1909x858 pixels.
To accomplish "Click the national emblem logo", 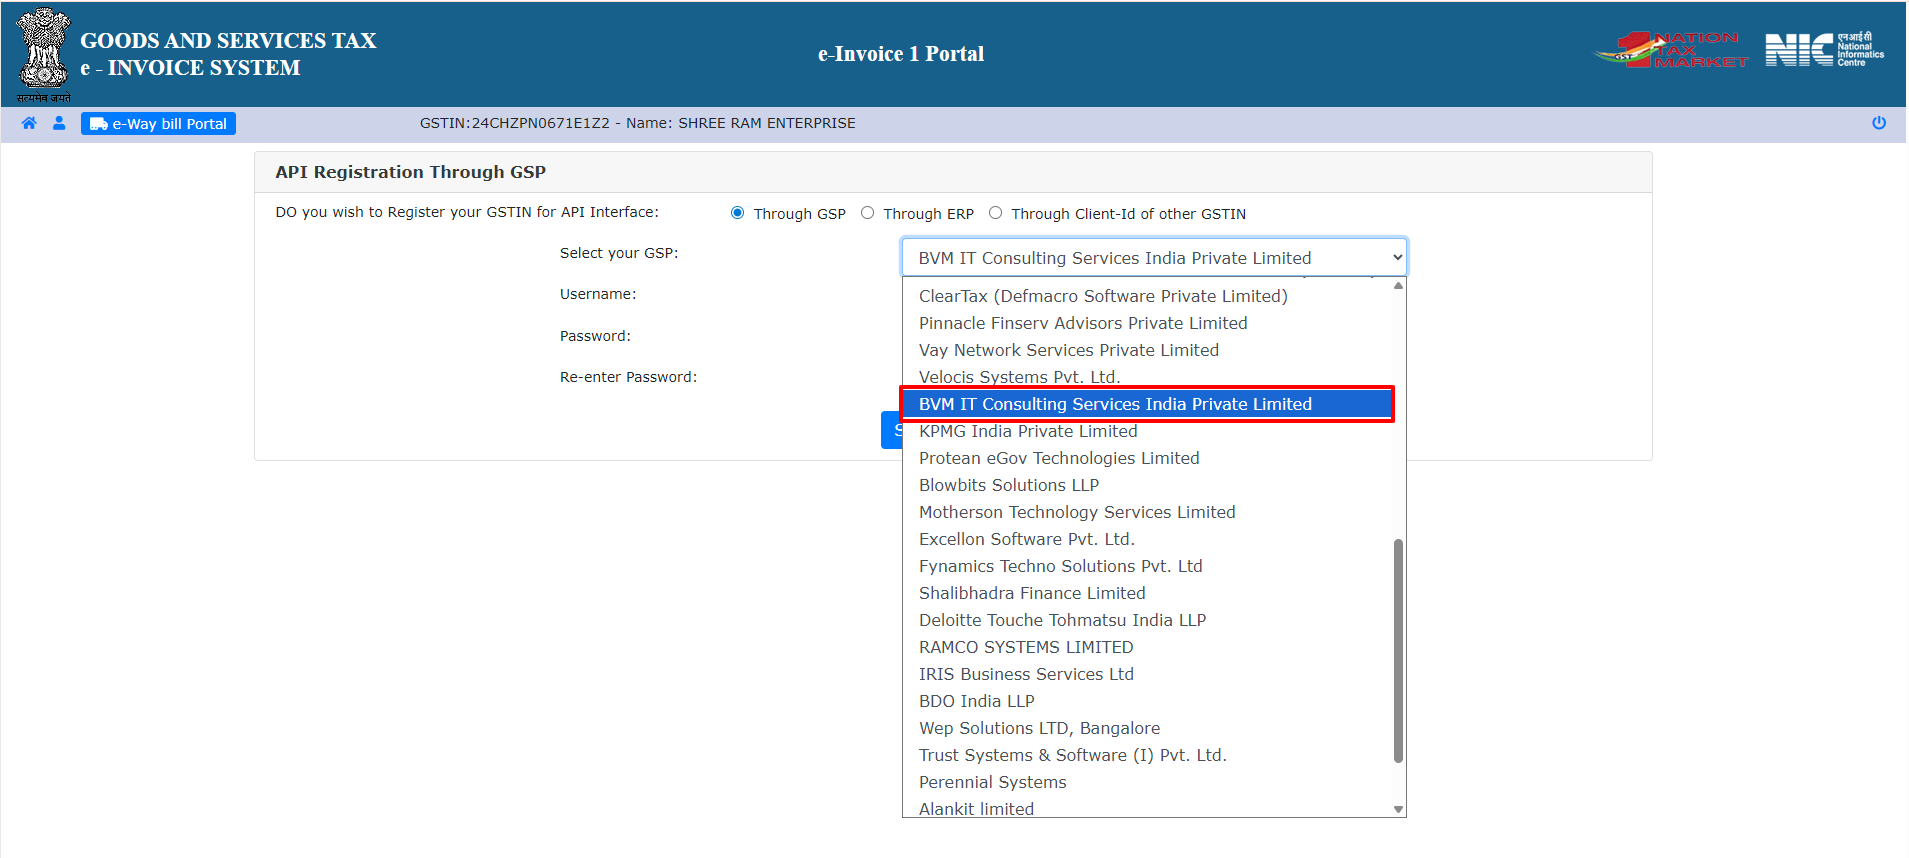I will pos(44,52).
